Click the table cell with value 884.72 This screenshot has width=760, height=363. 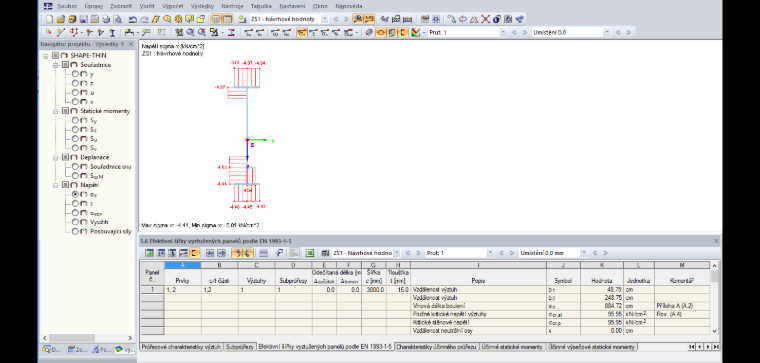pos(602,306)
